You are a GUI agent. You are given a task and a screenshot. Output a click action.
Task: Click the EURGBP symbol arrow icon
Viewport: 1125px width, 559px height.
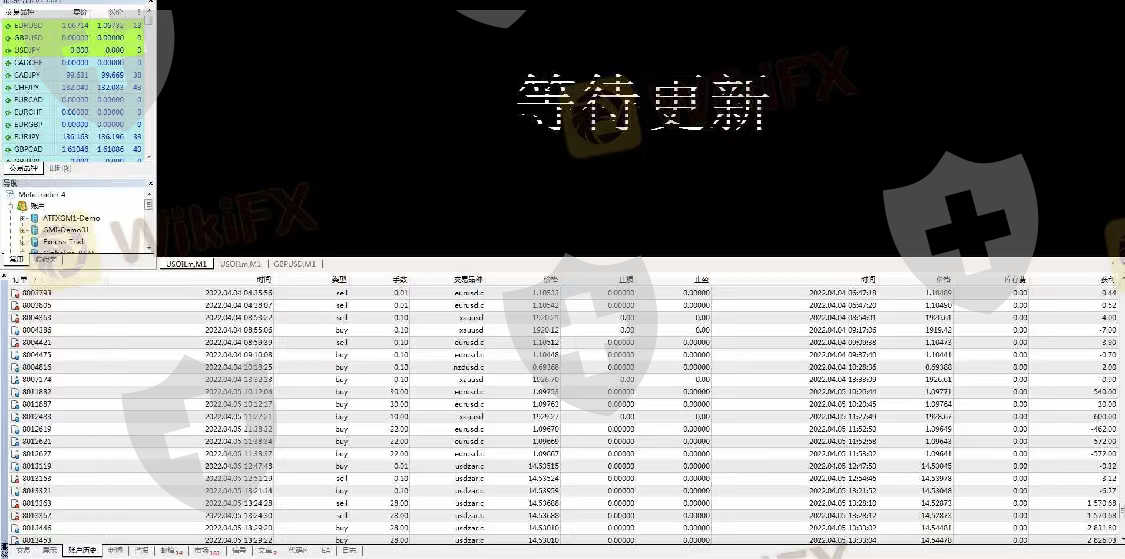point(7,123)
